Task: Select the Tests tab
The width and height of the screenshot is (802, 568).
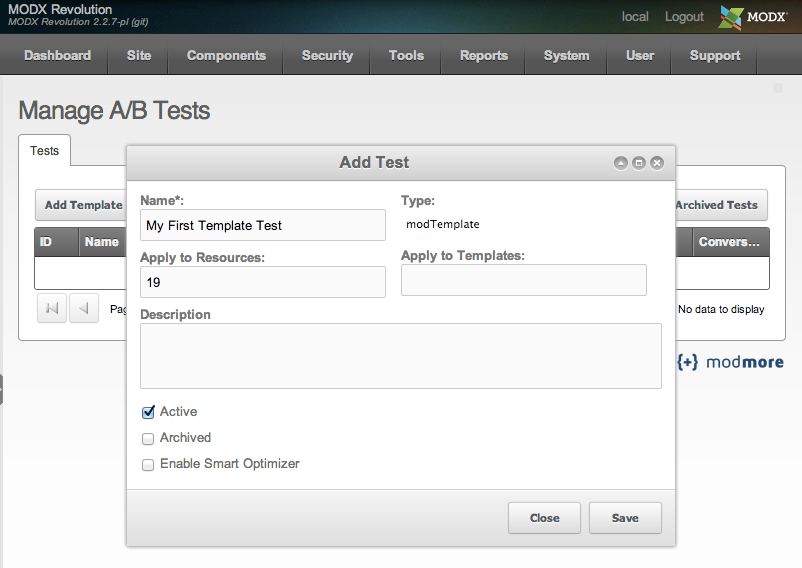Action: click(x=44, y=150)
